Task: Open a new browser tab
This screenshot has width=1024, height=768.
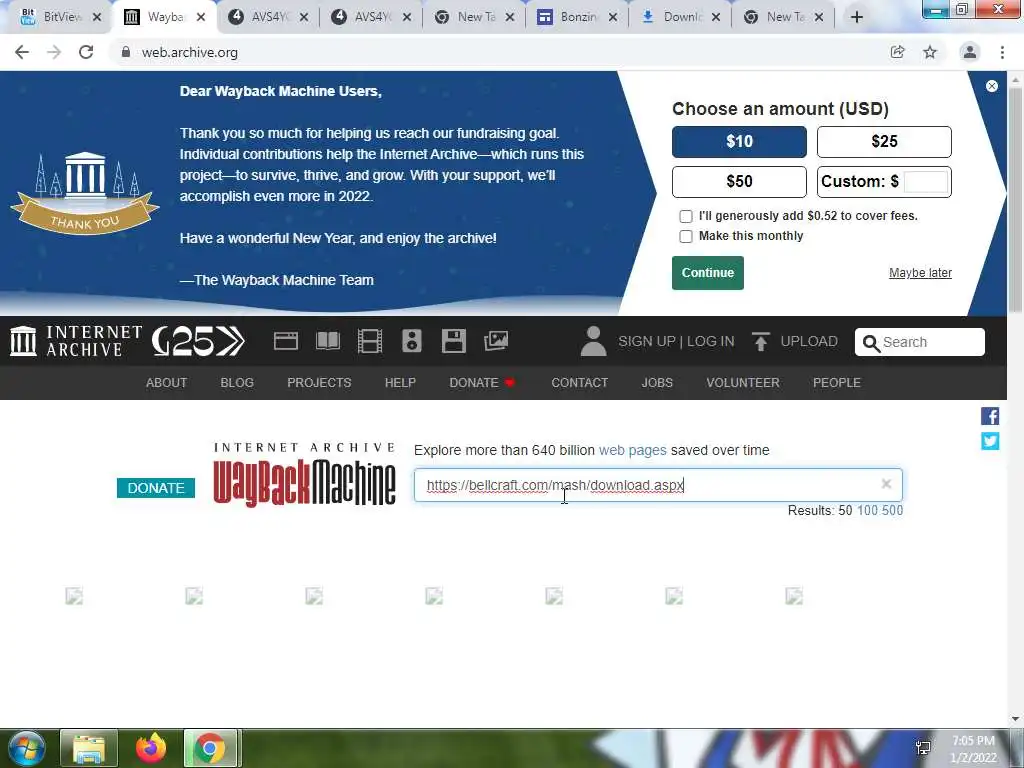Action: point(857,17)
